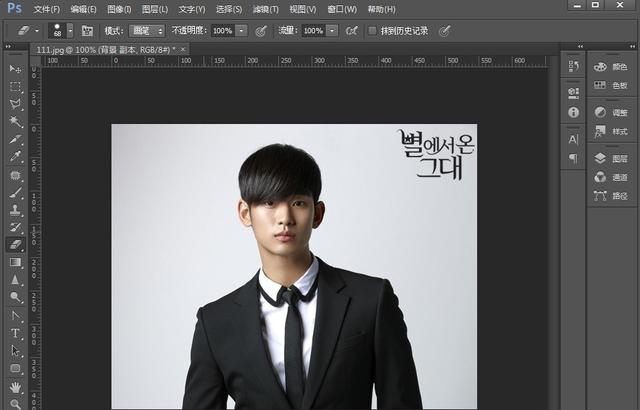The height and width of the screenshot is (410, 640).
Task: Click the 不透明度 100% value field
Action: 223,31
